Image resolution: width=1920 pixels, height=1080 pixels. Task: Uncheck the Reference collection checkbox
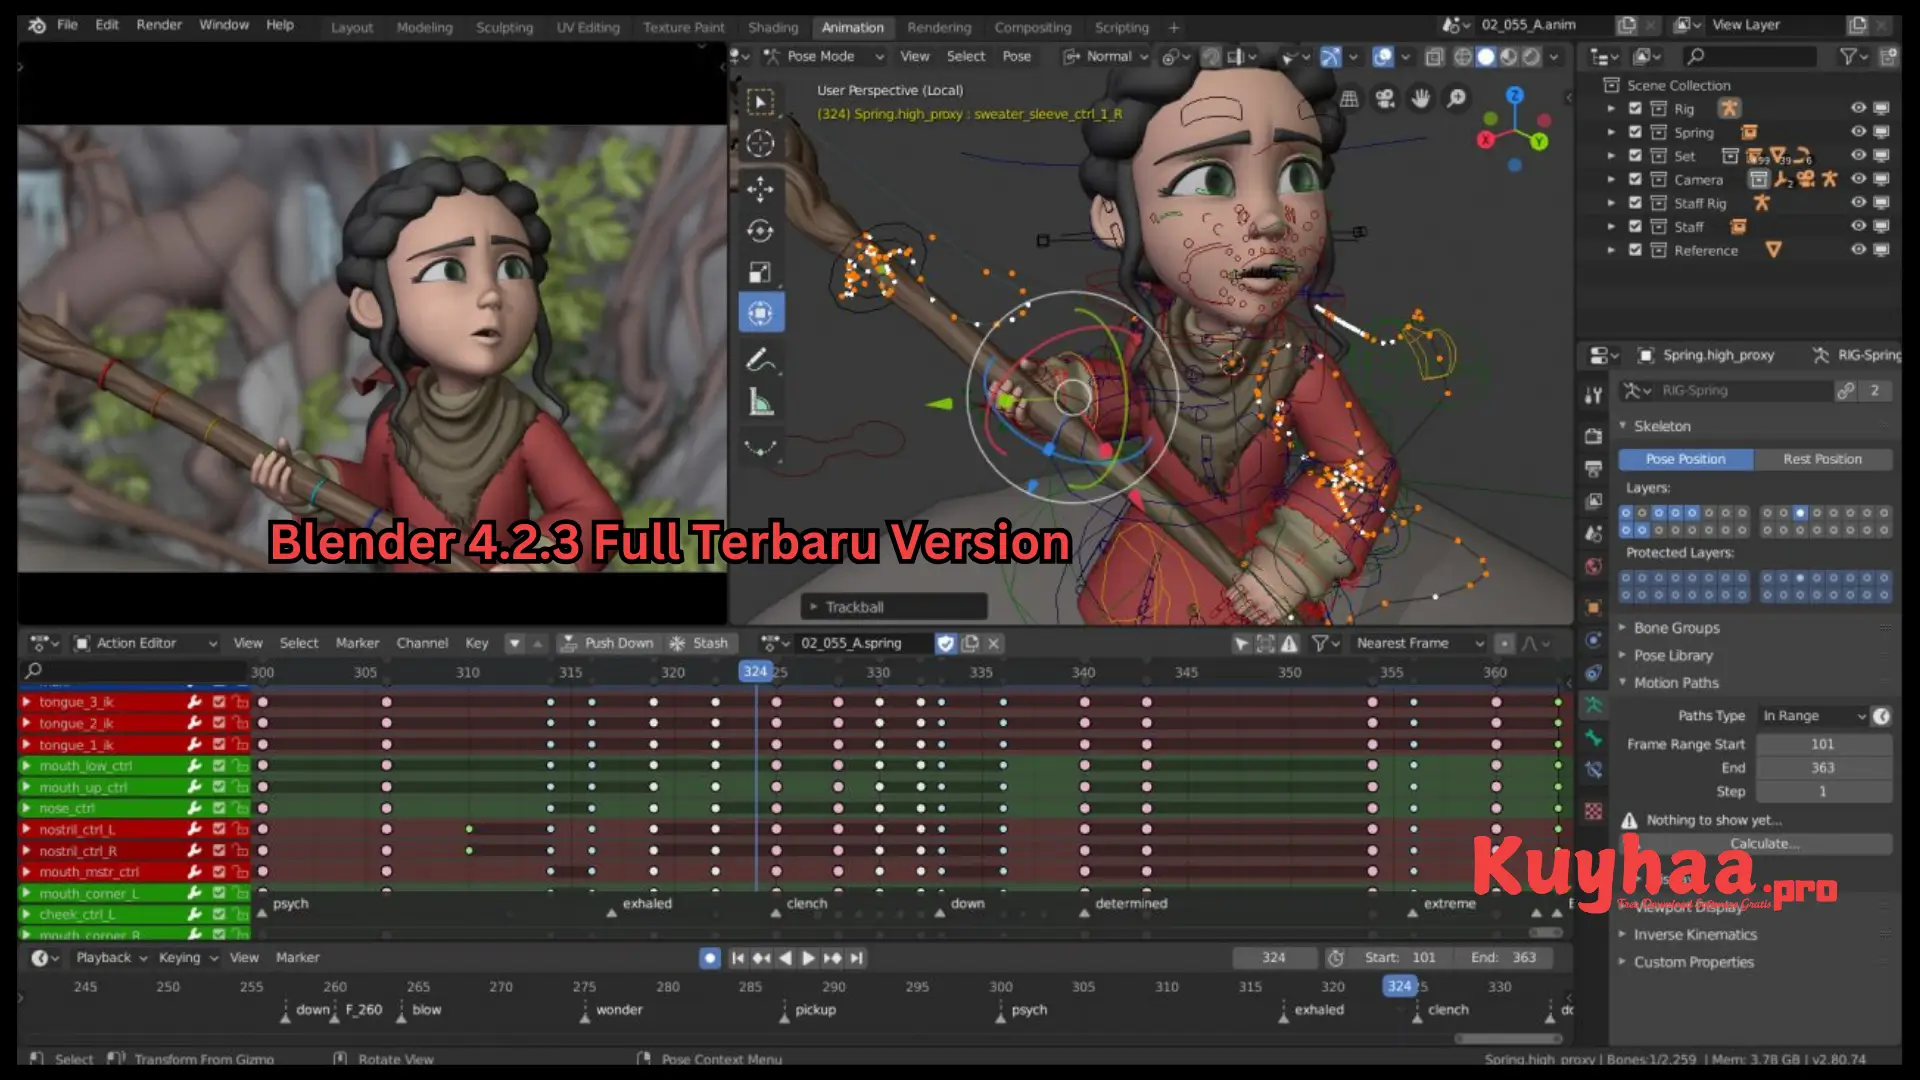1635,250
